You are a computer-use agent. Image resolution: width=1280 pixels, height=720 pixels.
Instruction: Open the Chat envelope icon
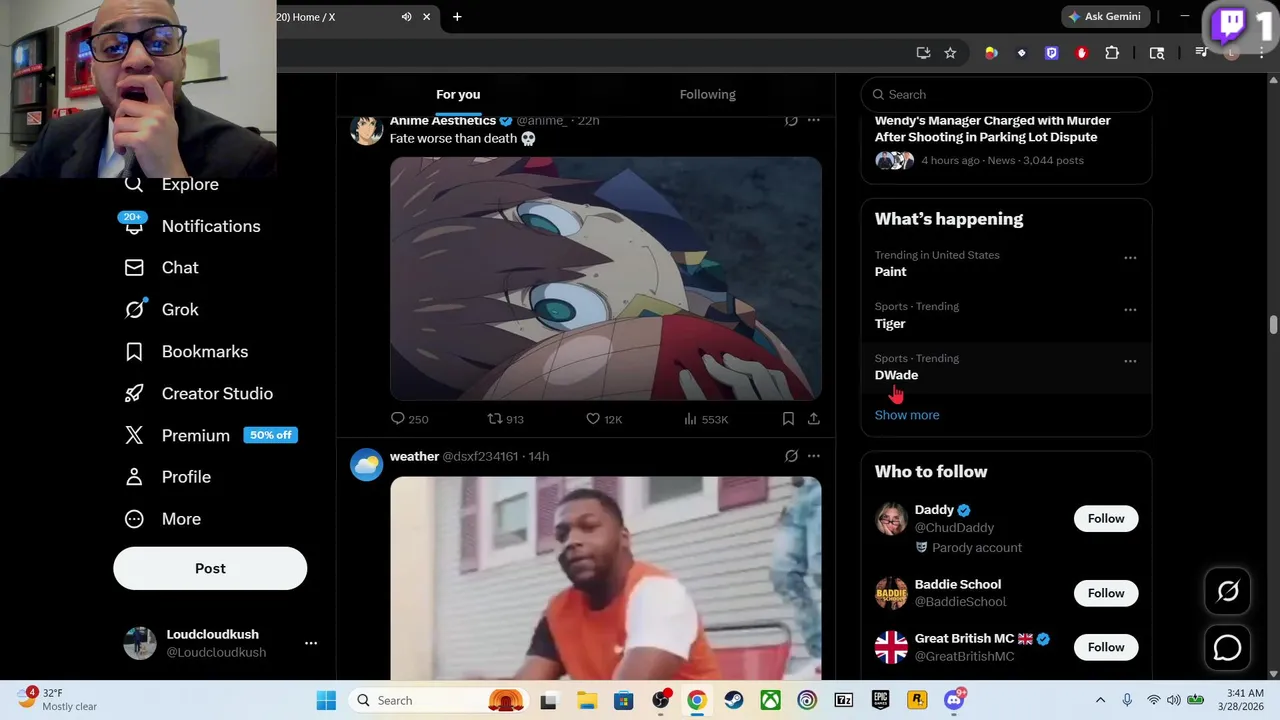coord(134,268)
